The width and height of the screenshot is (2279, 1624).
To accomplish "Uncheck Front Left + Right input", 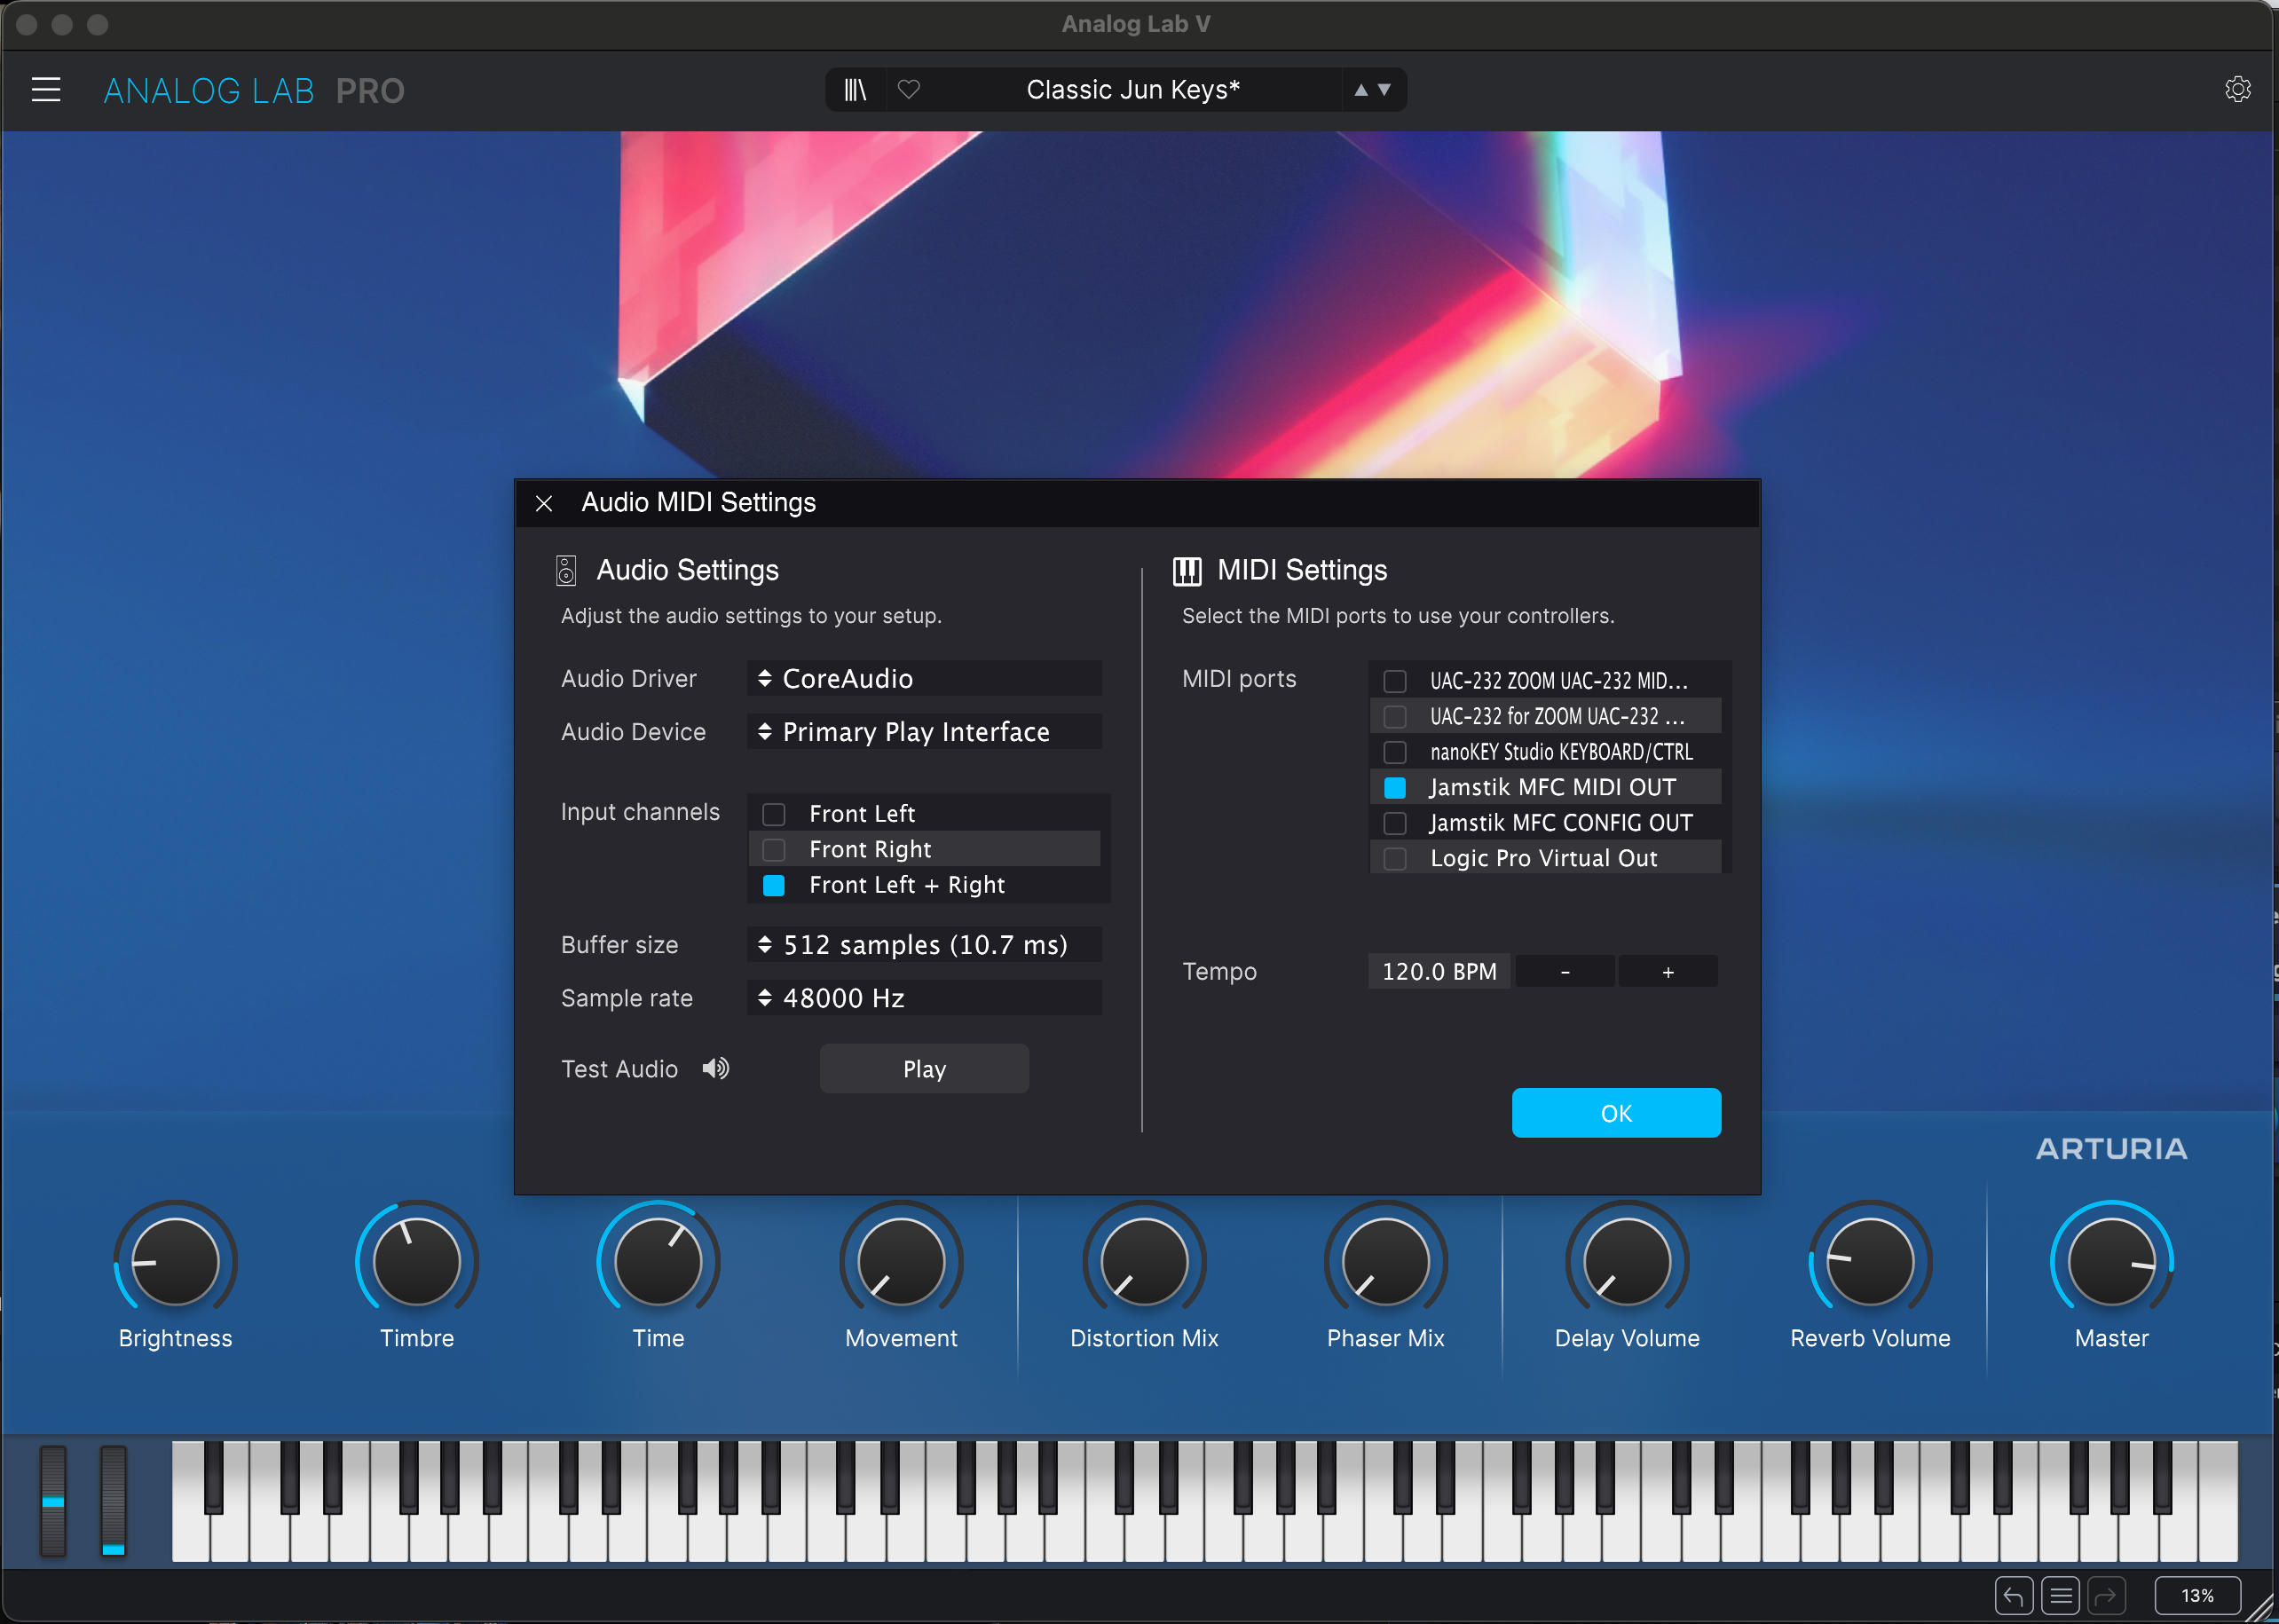I will point(774,885).
